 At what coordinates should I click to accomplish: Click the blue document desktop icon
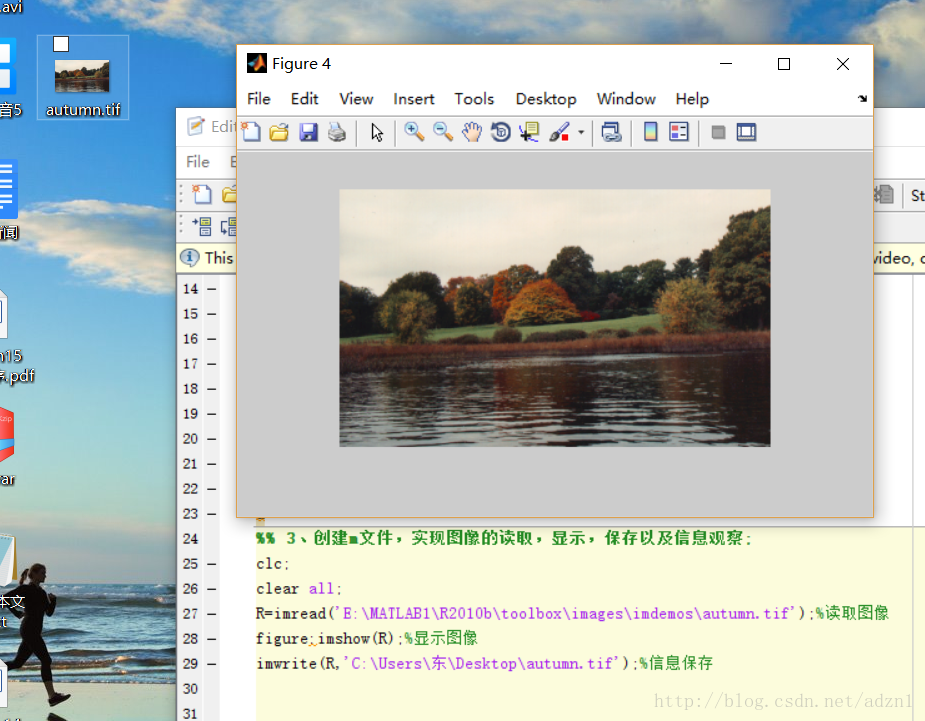click(x=8, y=189)
